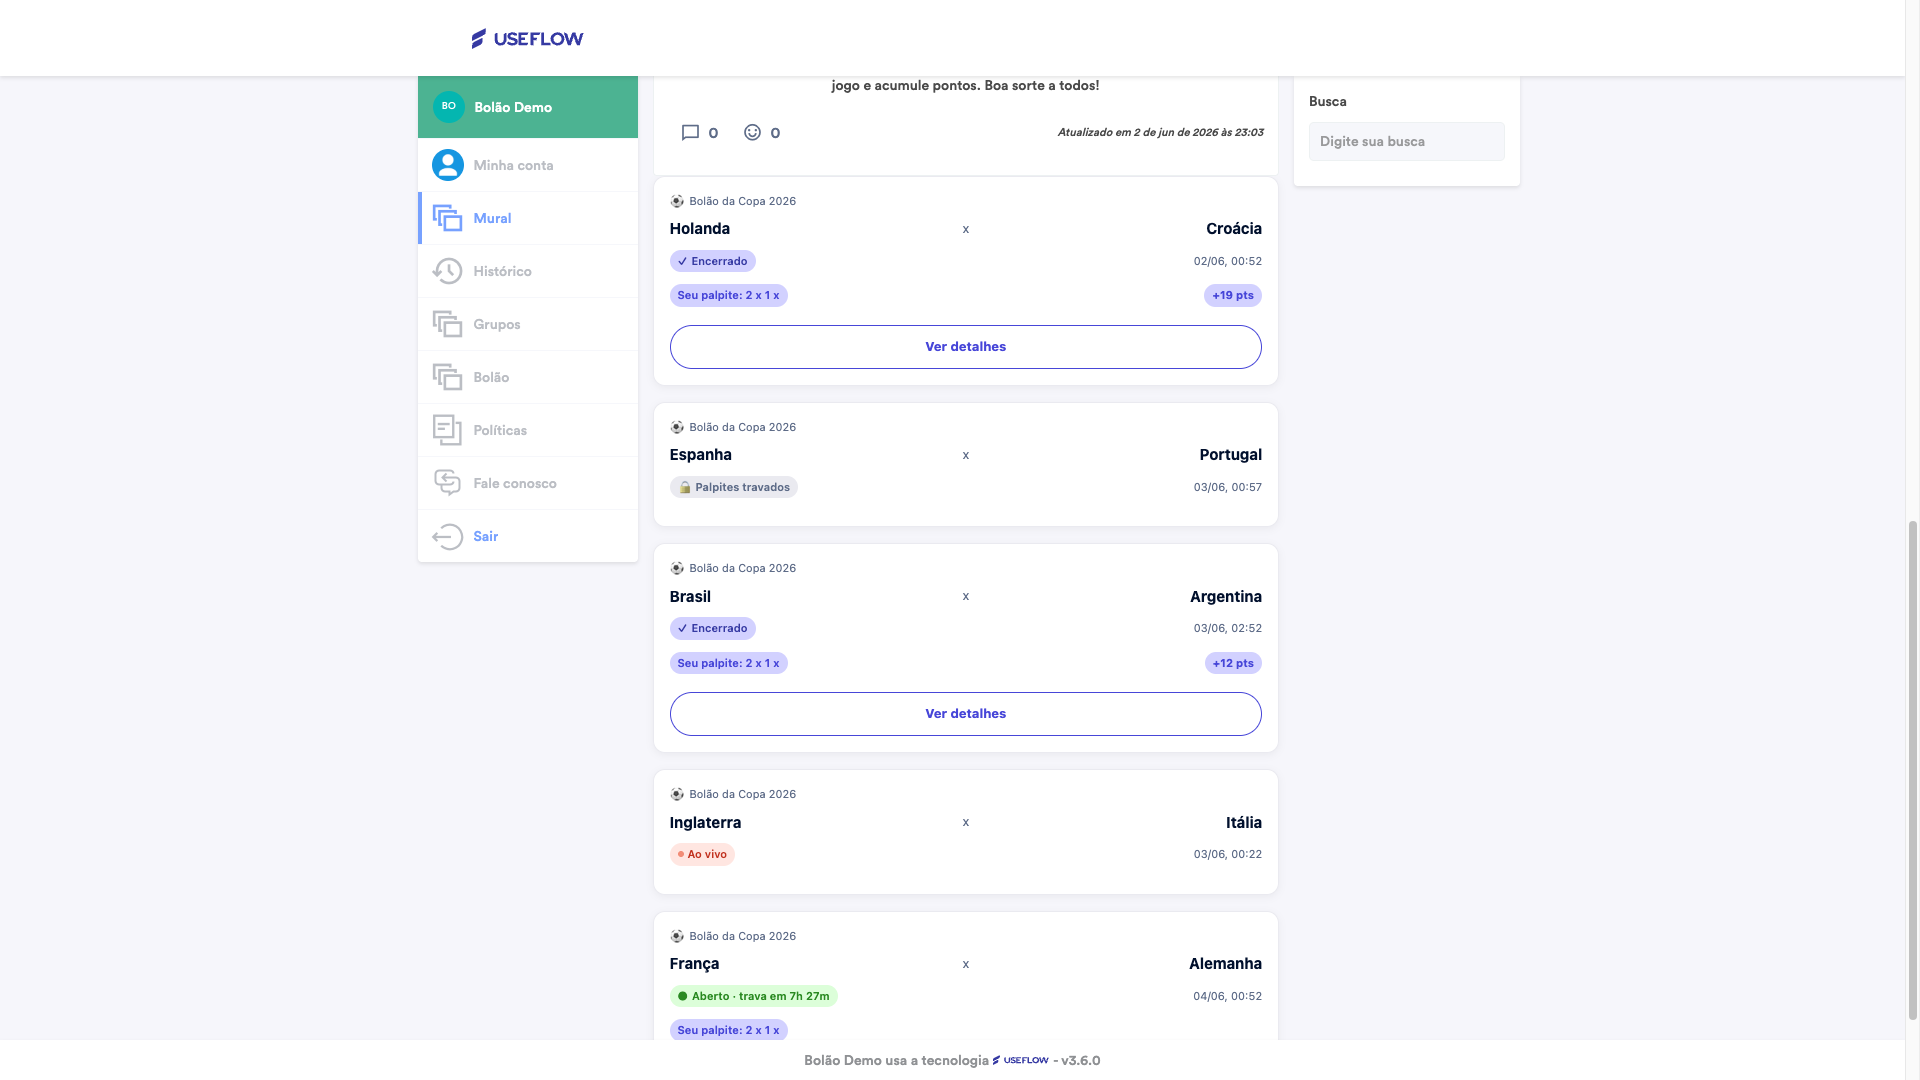This screenshot has width=1920, height=1080.
Task: Open Políticas in sidebar
Action: click(528, 430)
